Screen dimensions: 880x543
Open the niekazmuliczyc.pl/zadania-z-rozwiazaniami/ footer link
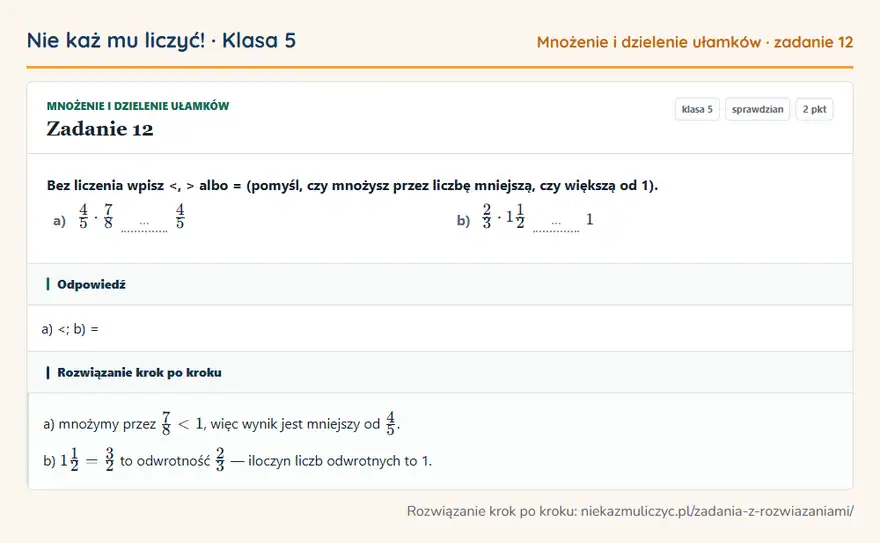point(717,511)
